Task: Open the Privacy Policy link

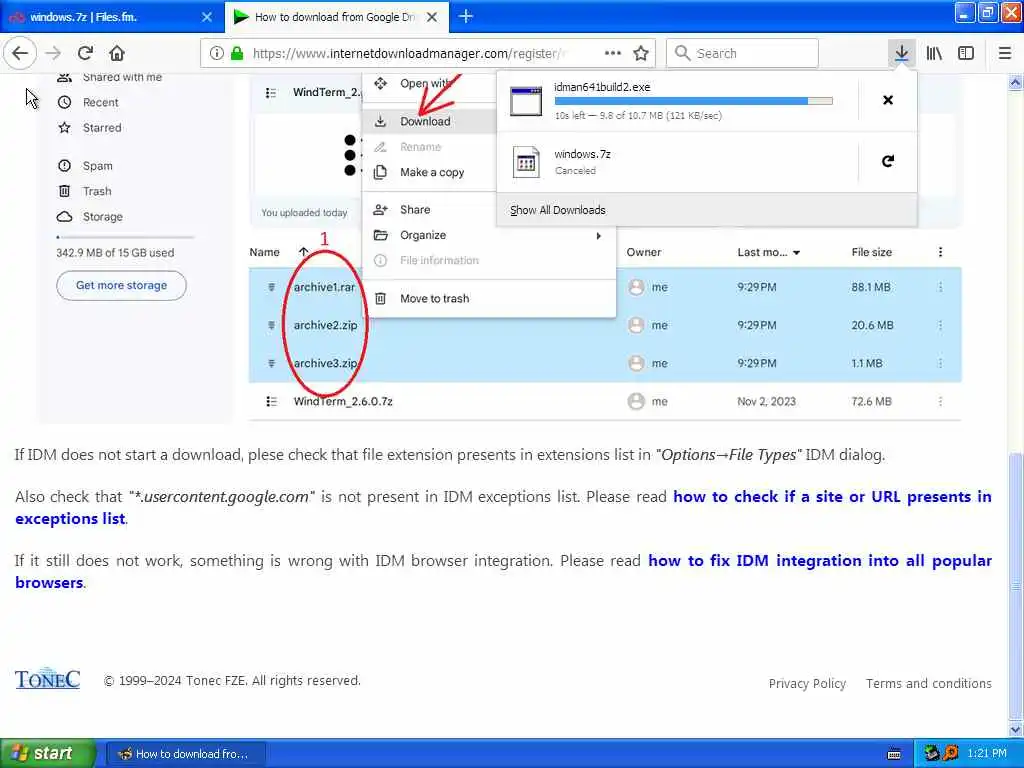Action: [807, 683]
